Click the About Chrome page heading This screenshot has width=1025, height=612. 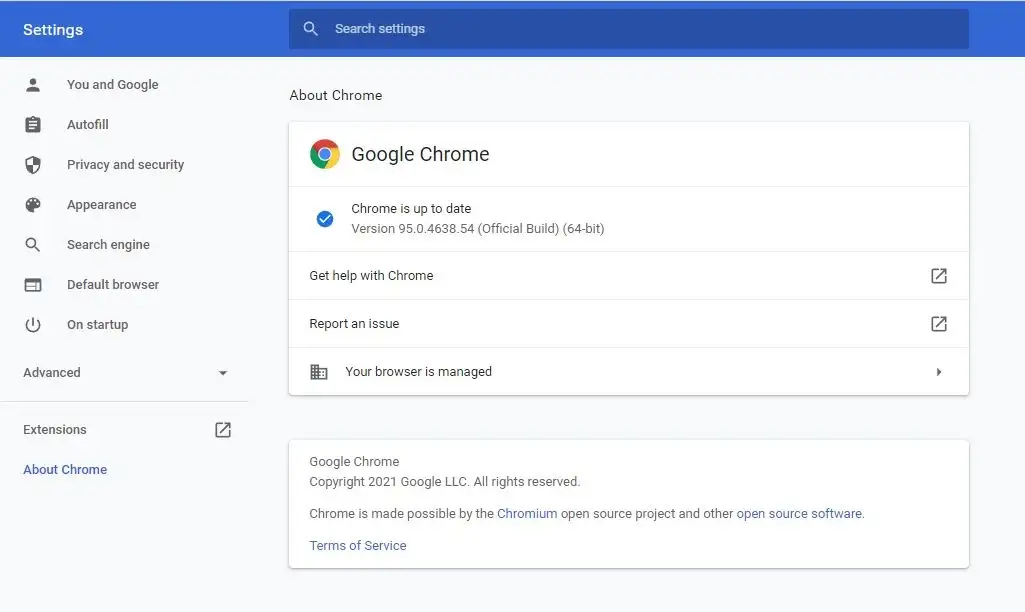click(335, 95)
